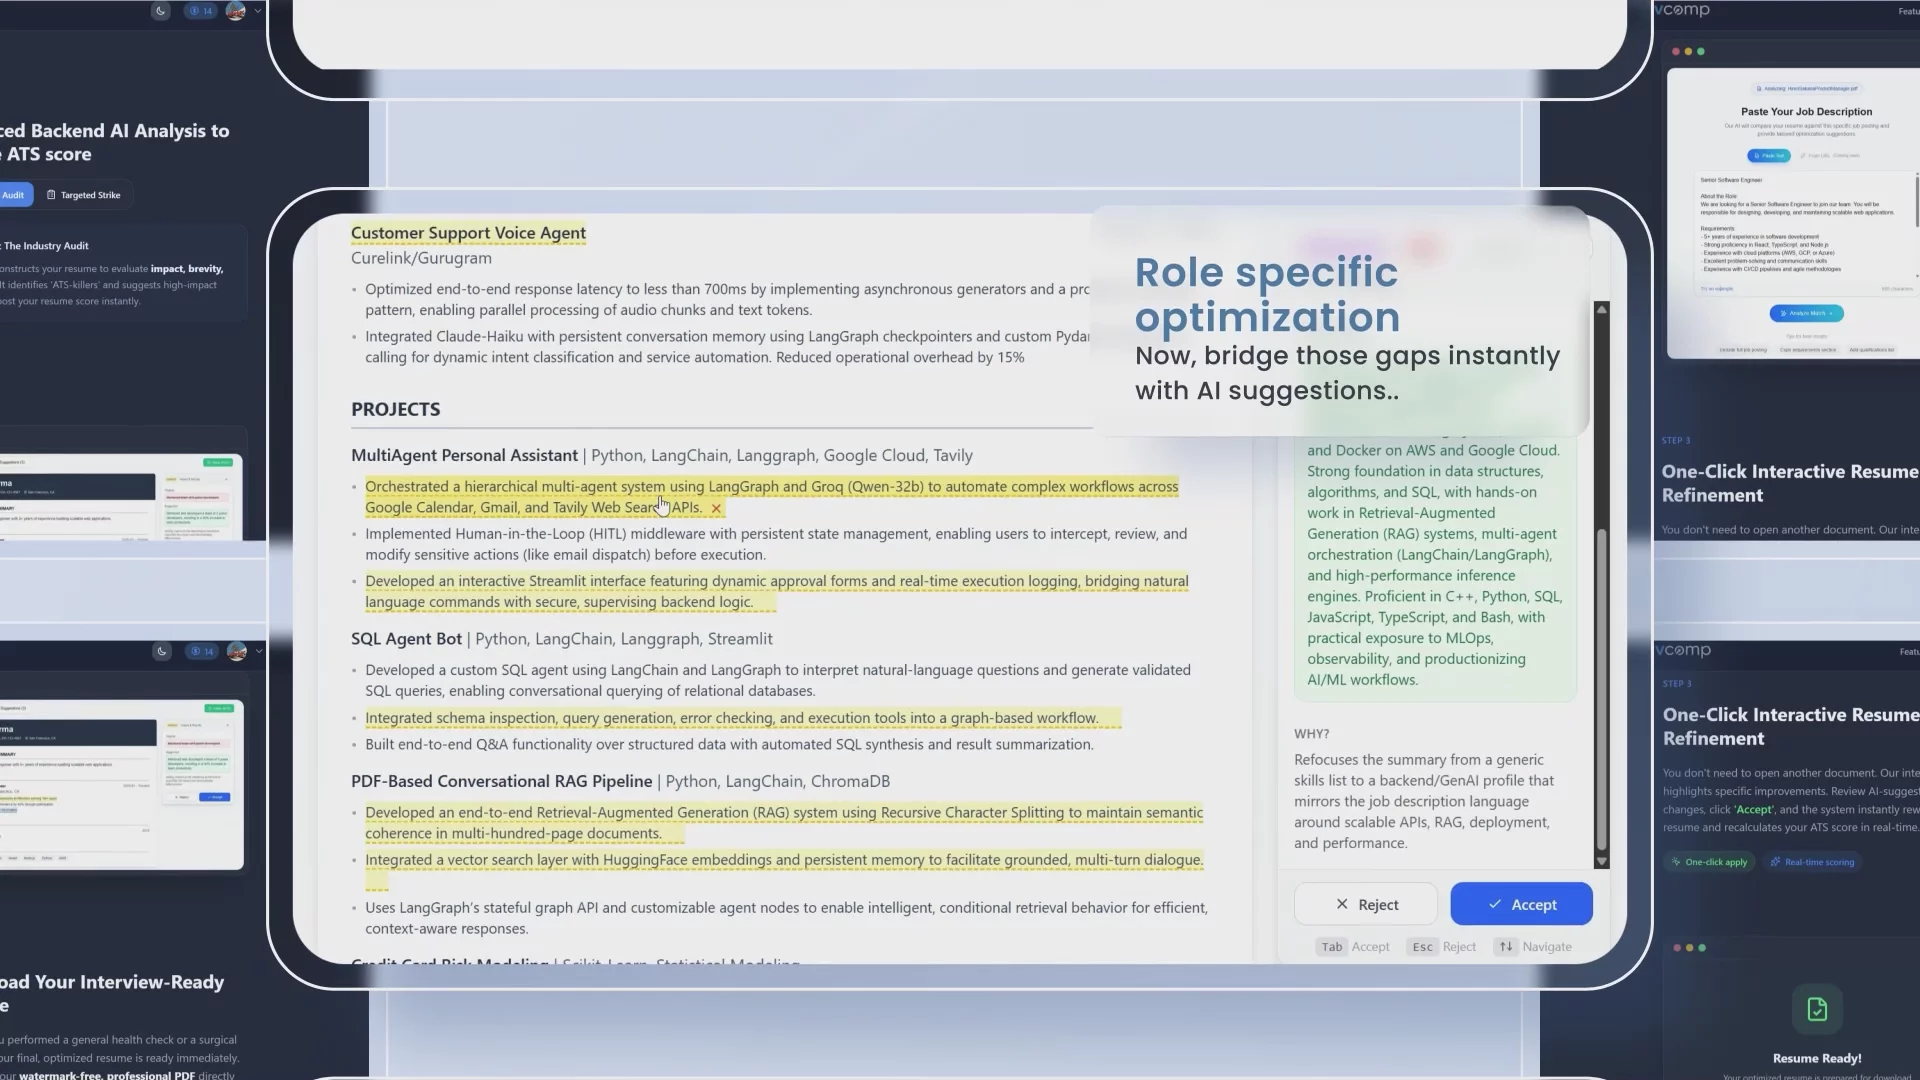Click the vcomp logo at top right

(1683, 10)
